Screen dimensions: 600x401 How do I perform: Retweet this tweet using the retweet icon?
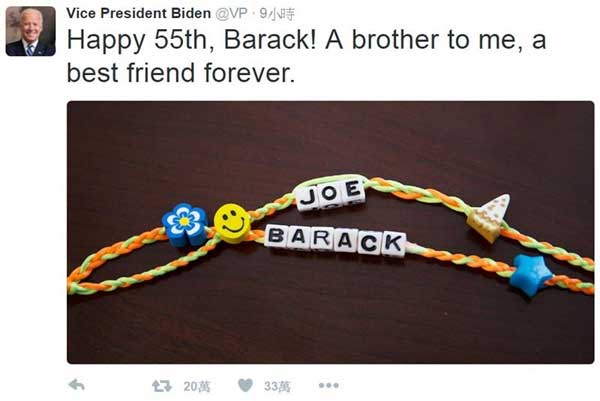(x=162, y=386)
